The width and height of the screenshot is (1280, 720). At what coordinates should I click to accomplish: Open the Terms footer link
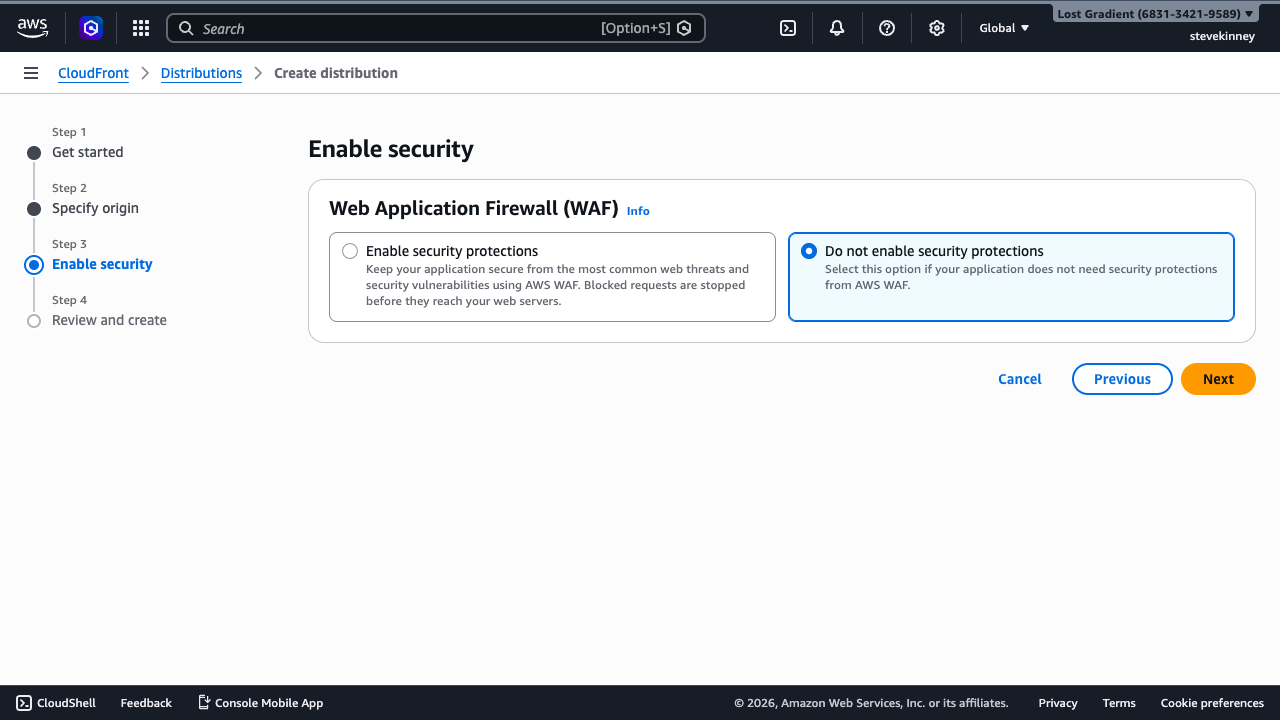tap(1119, 703)
